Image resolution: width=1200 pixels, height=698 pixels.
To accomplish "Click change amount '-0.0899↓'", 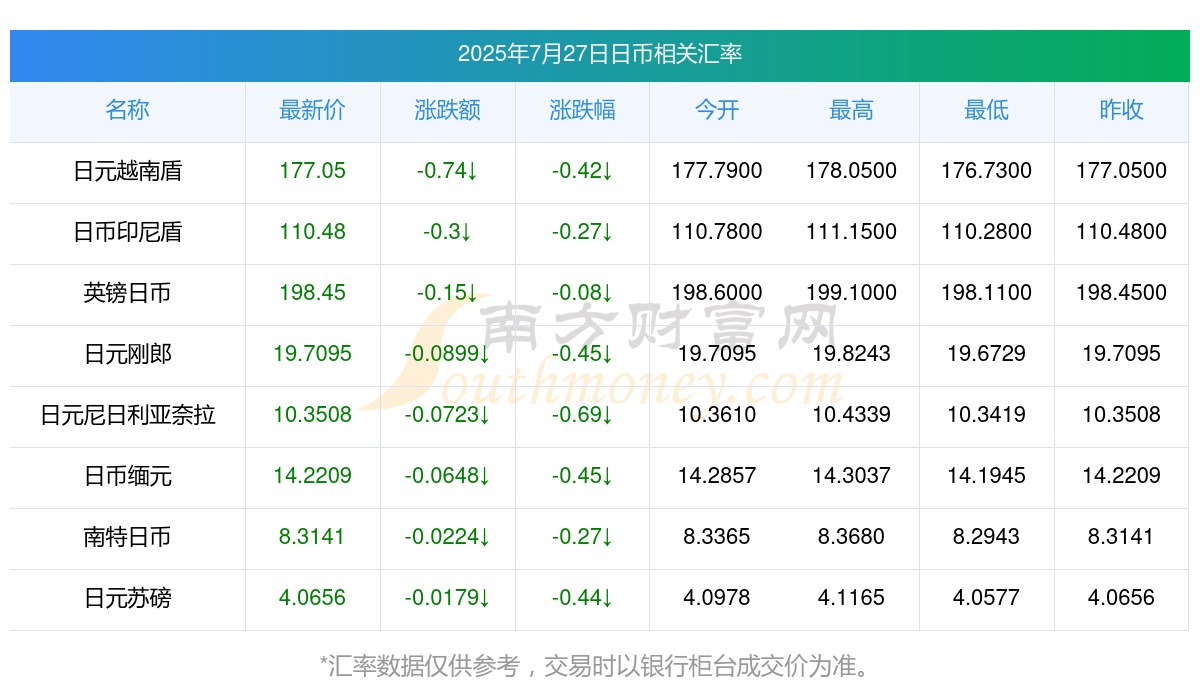I will coord(448,354).
